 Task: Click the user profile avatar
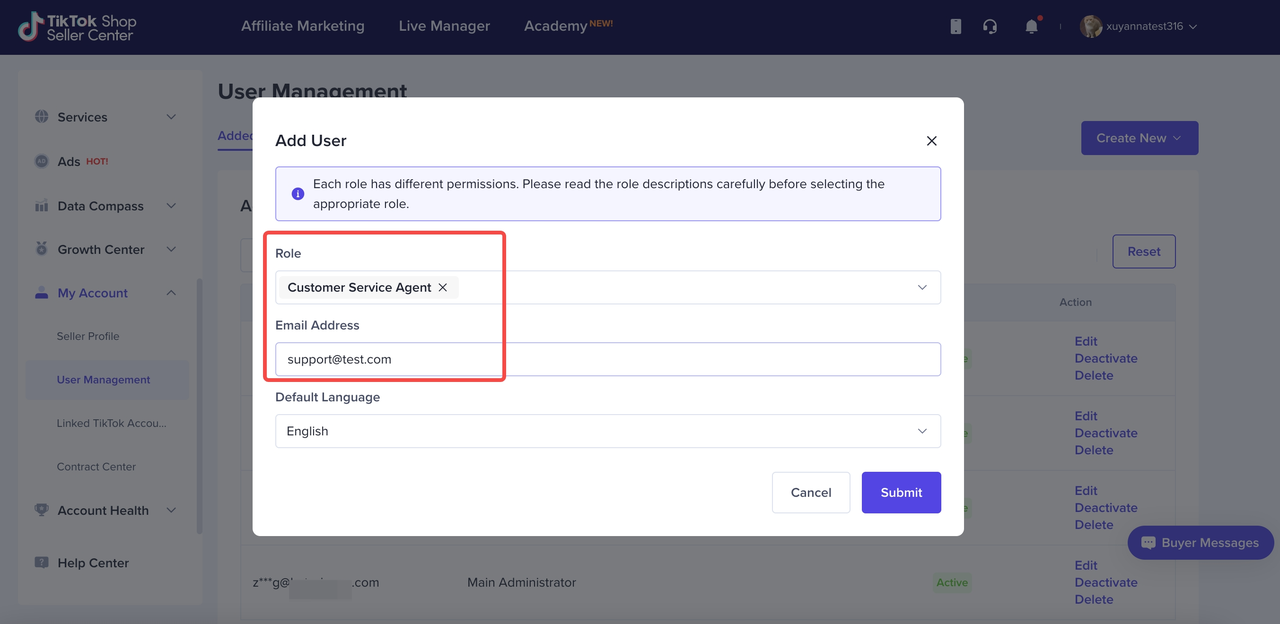(1091, 27)
